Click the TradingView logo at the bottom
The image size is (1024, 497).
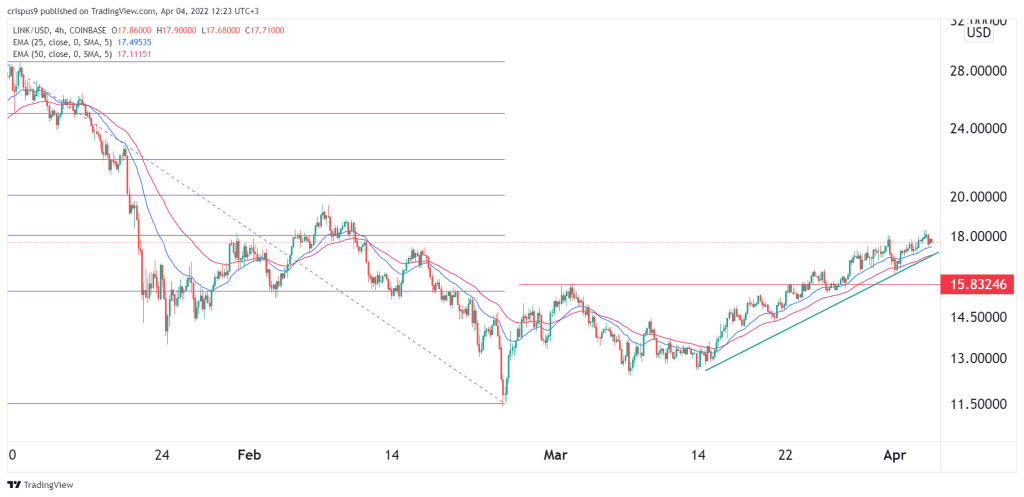40,485
